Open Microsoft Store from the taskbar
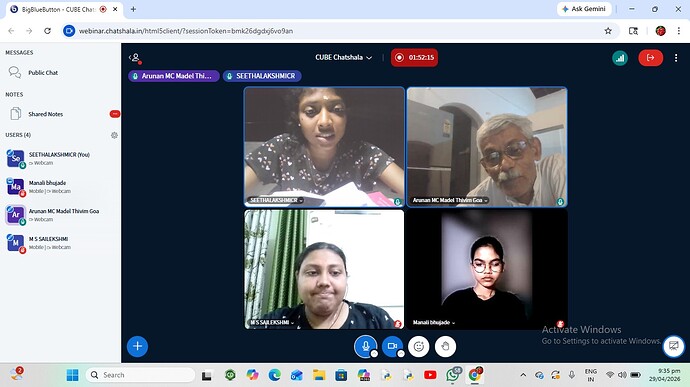690x387 pixels. (x=341, y=375)
